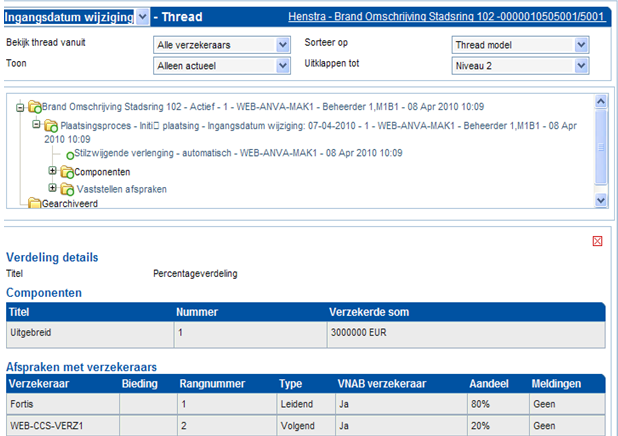Expand the Vaststellen afspraken tree node

pyautogui.click(x=53, y=188)
